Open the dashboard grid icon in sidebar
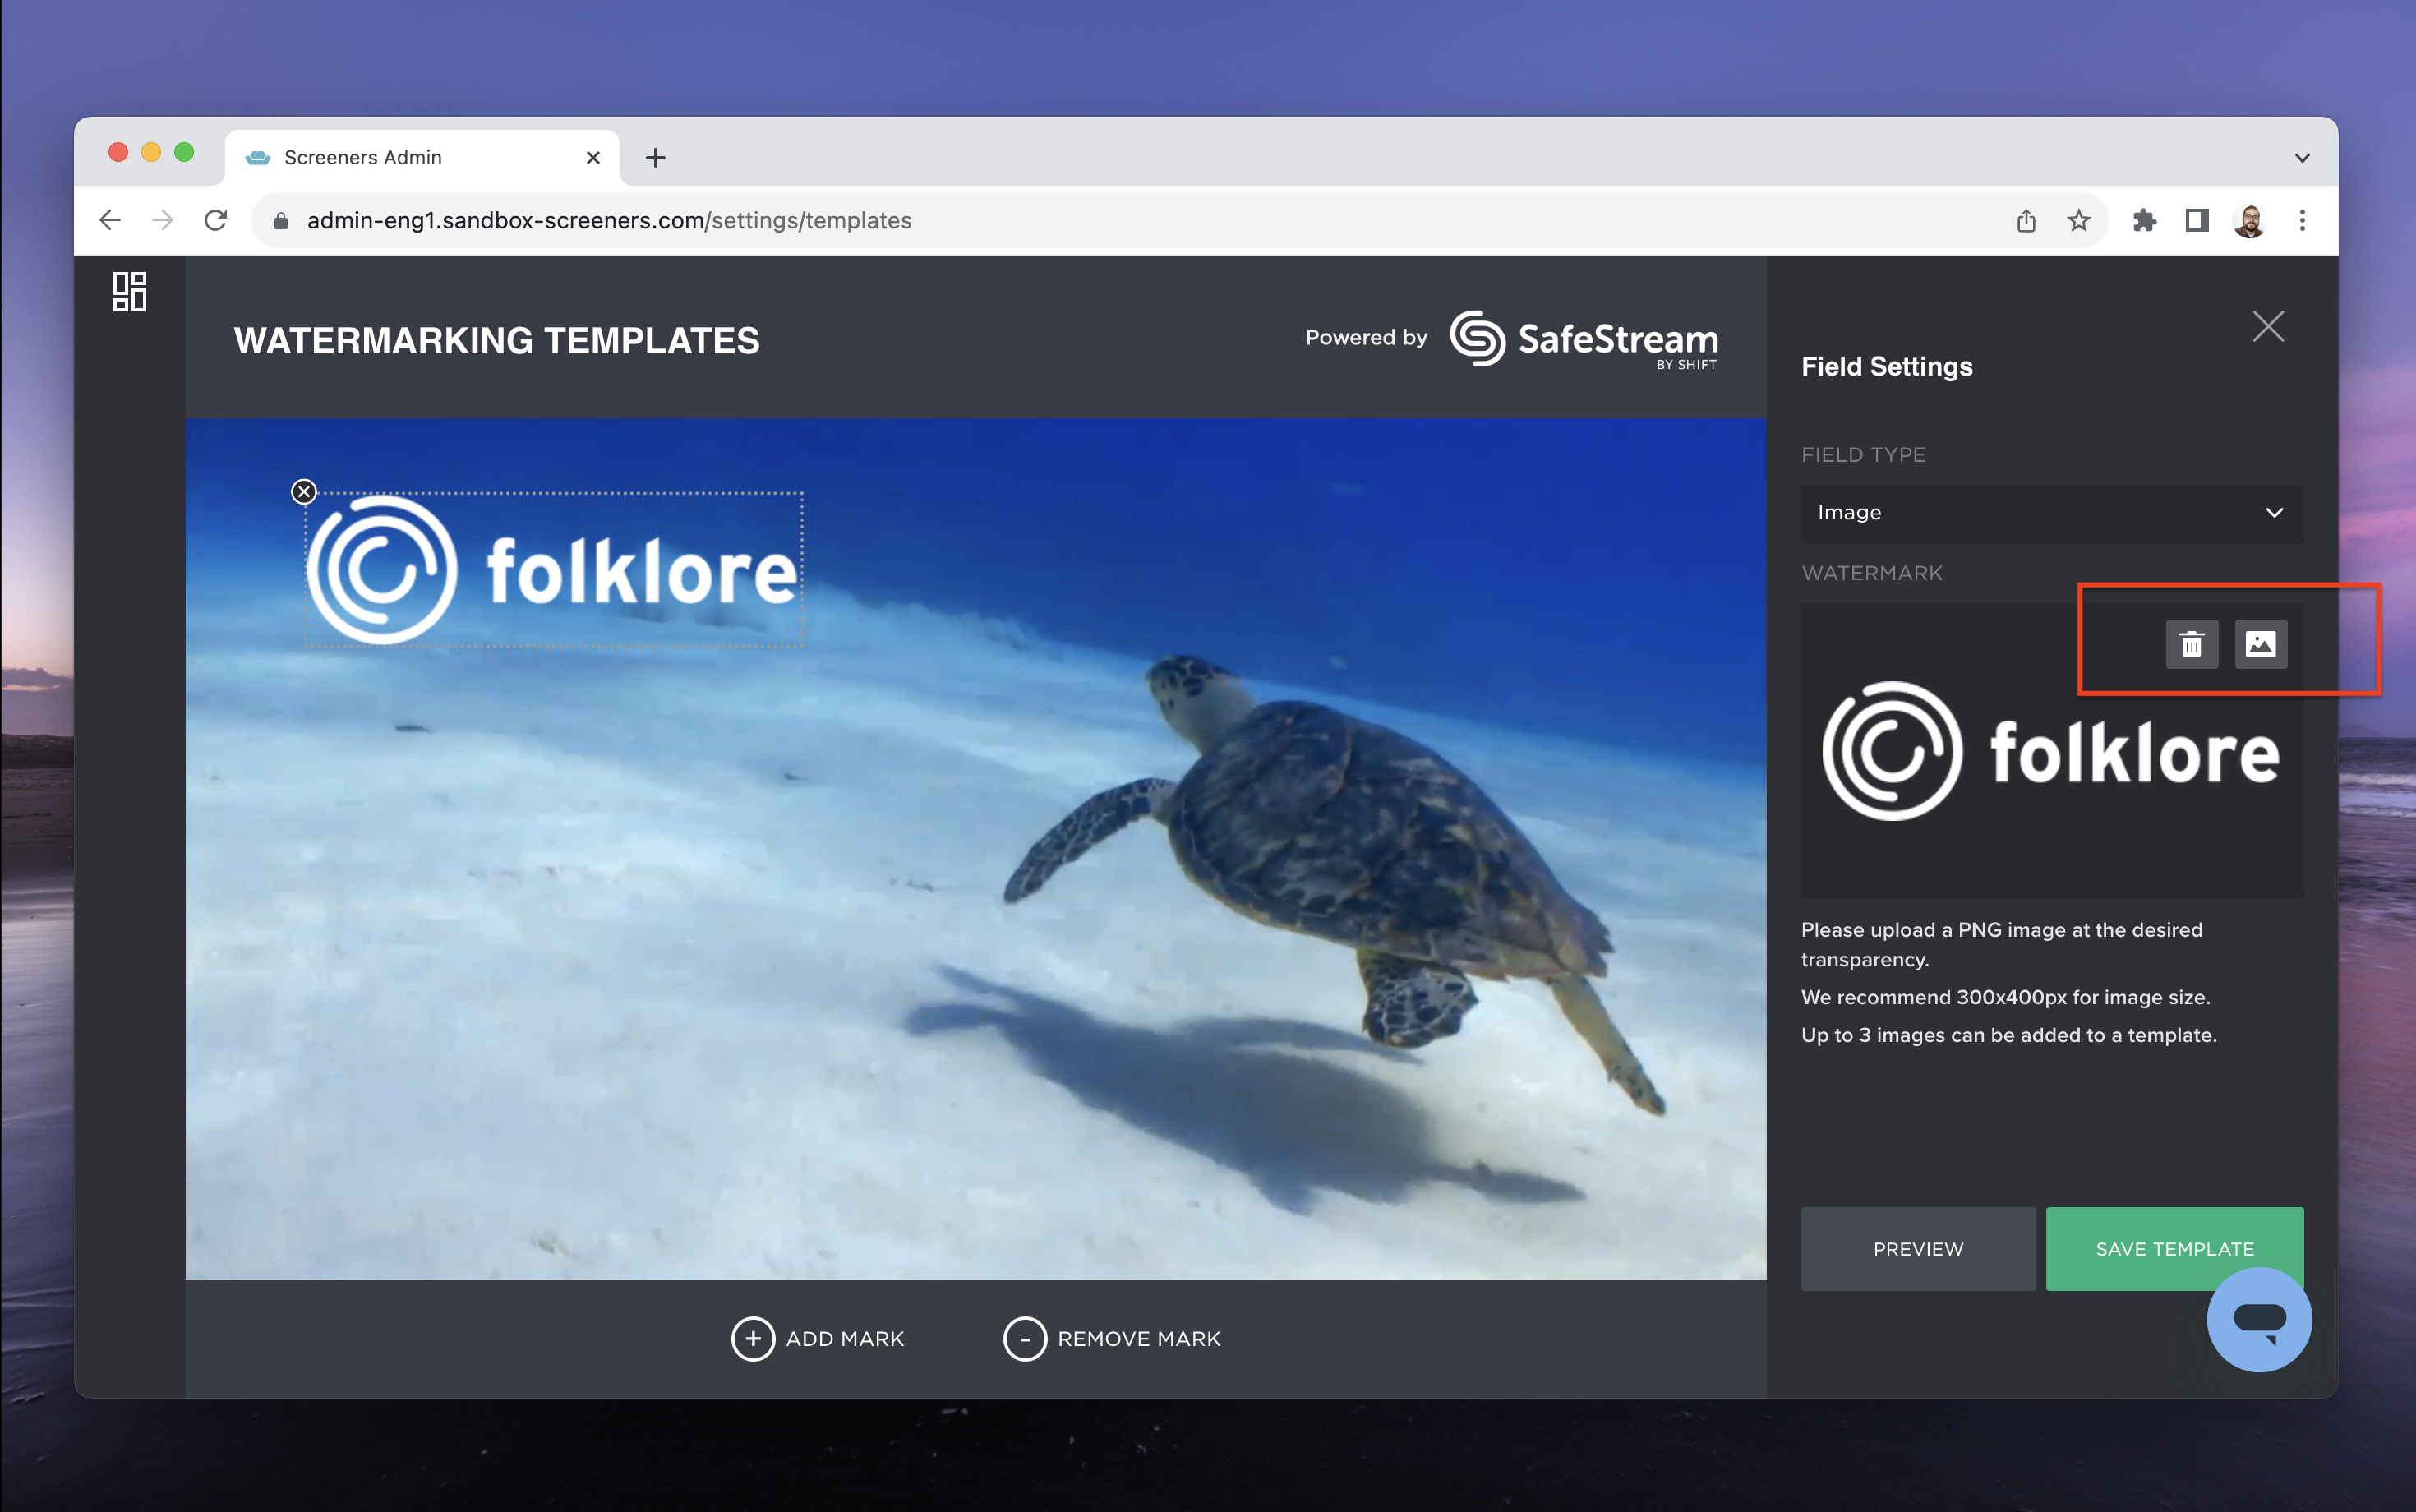Screen dimensions: 2416x1512 coord(129,292)
